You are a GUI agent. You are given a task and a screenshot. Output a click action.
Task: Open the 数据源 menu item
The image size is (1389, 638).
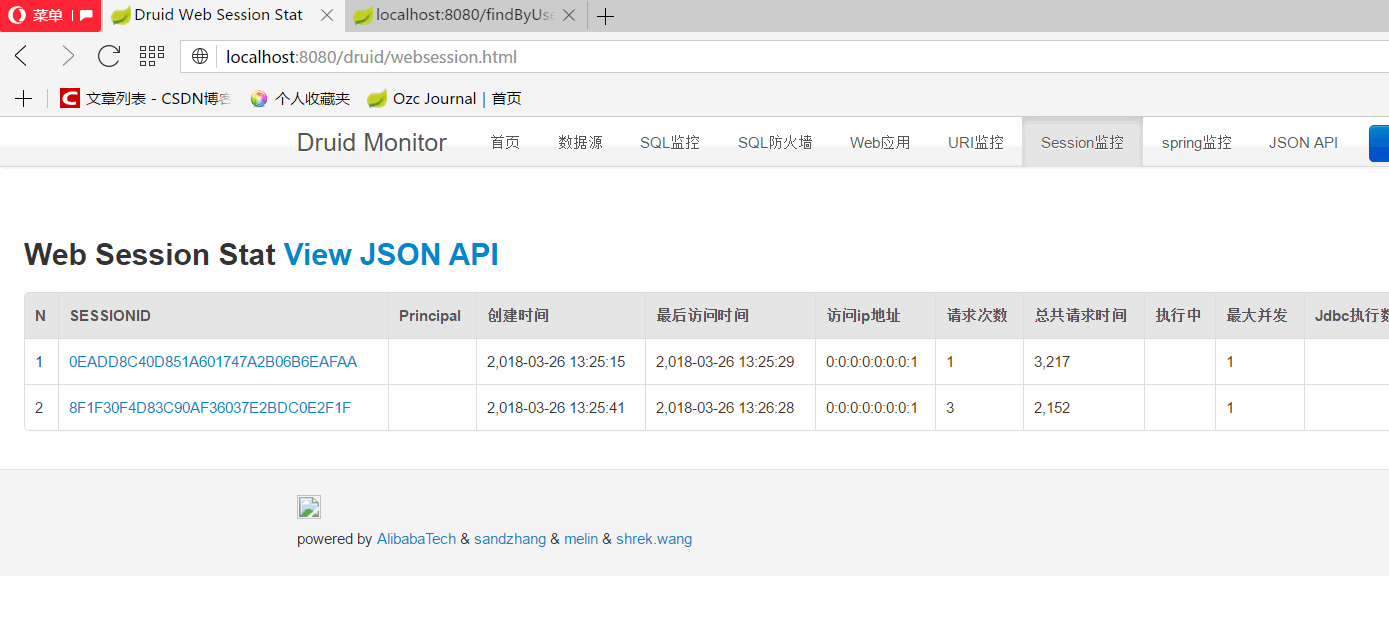pyautogui.click(x=580, y=142)
